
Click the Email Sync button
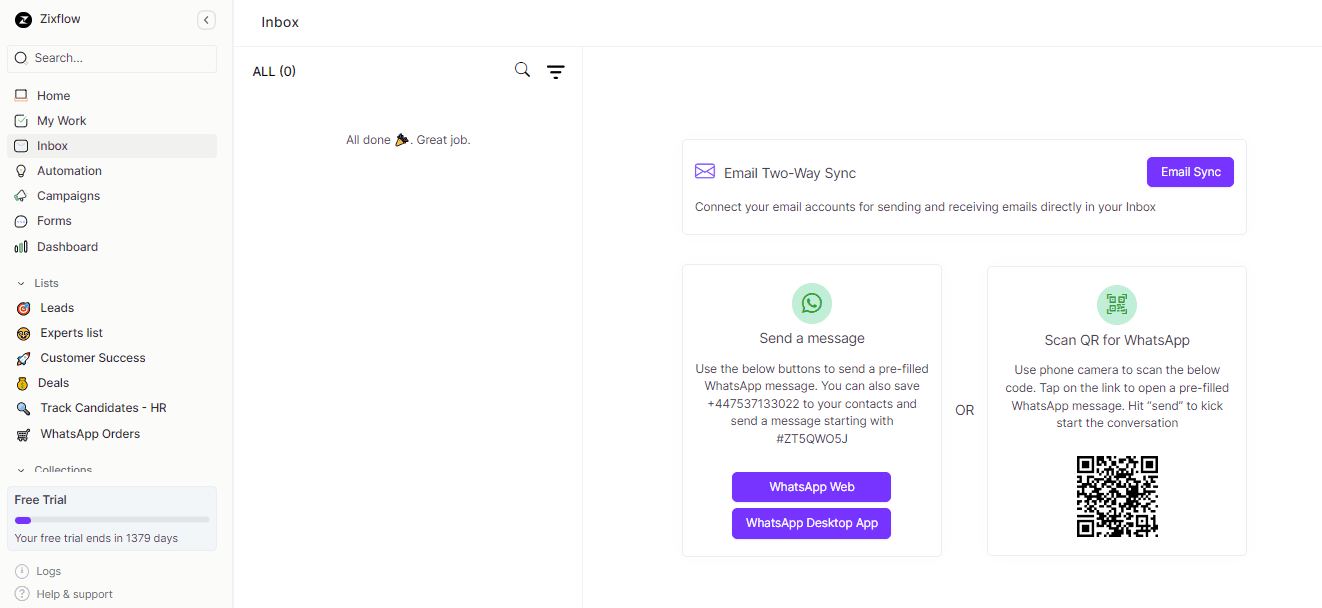tap(1189, 171)
